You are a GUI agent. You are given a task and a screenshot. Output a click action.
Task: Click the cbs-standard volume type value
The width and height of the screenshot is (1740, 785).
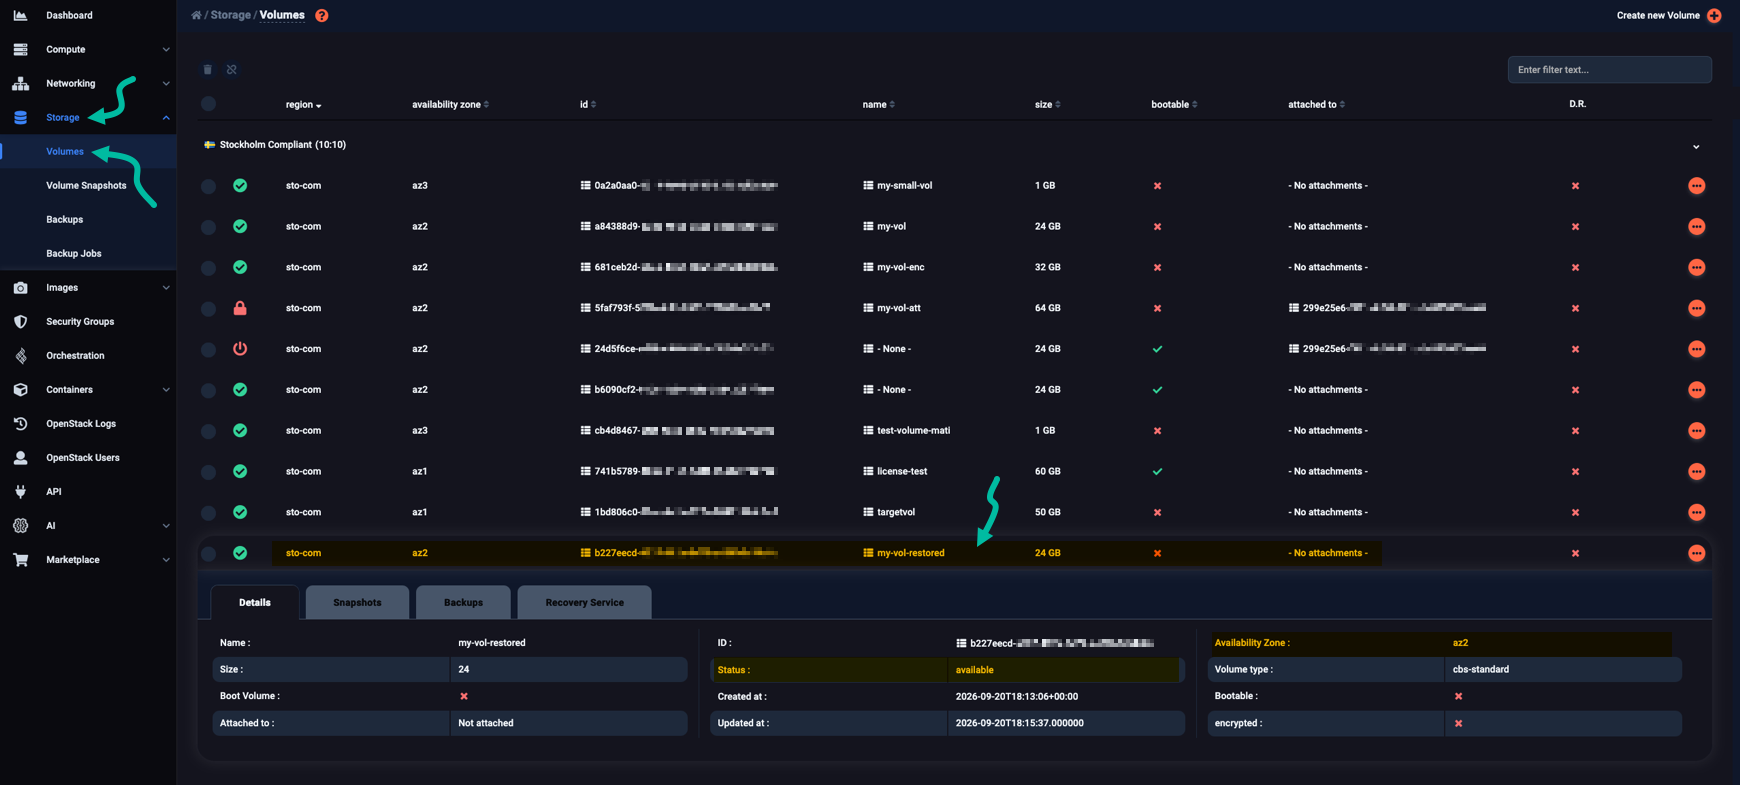pos(1480,669)
